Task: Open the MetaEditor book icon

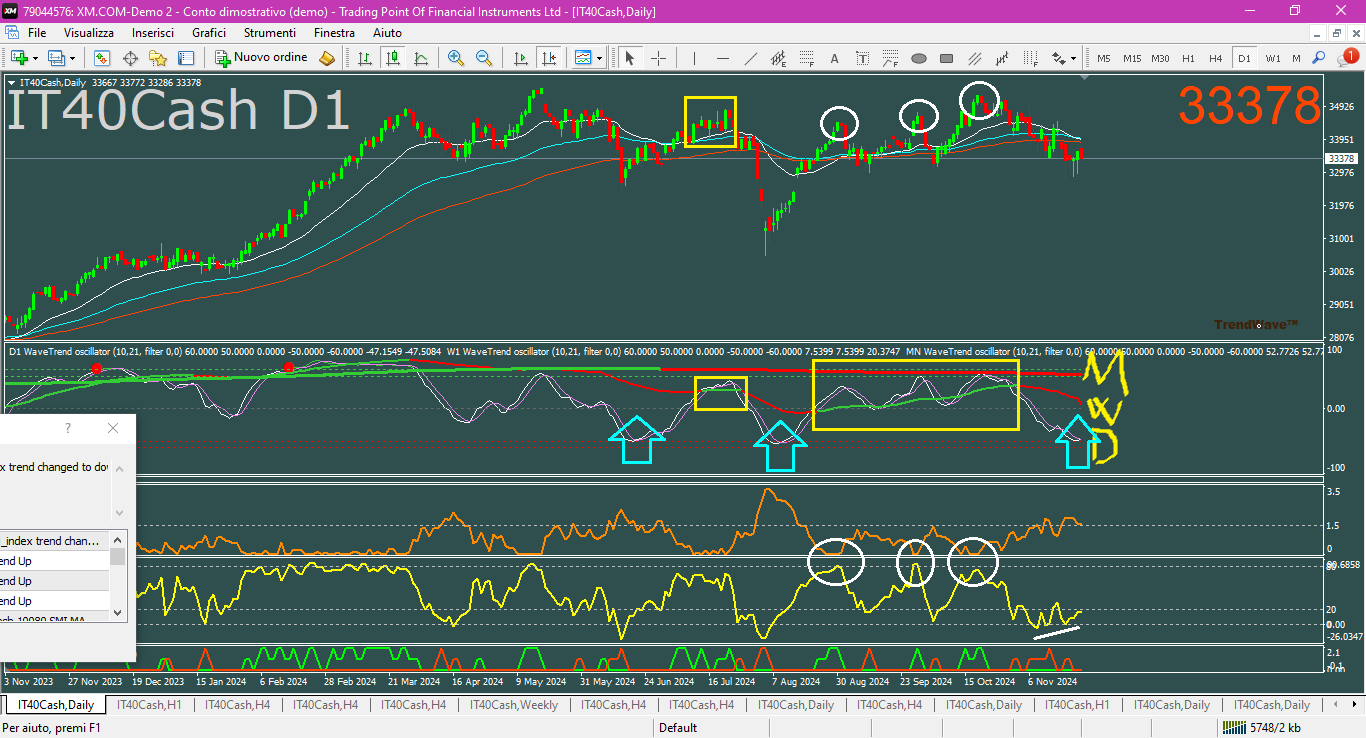Action: tap(327, 58)
